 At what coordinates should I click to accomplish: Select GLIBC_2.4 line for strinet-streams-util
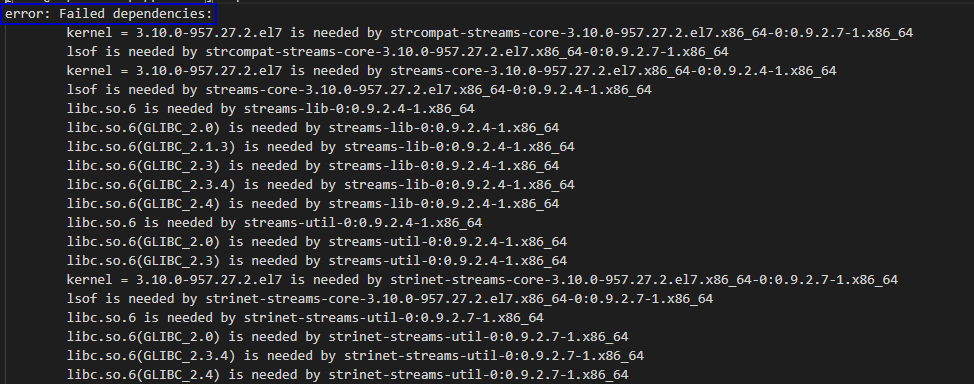coord(347,375)
